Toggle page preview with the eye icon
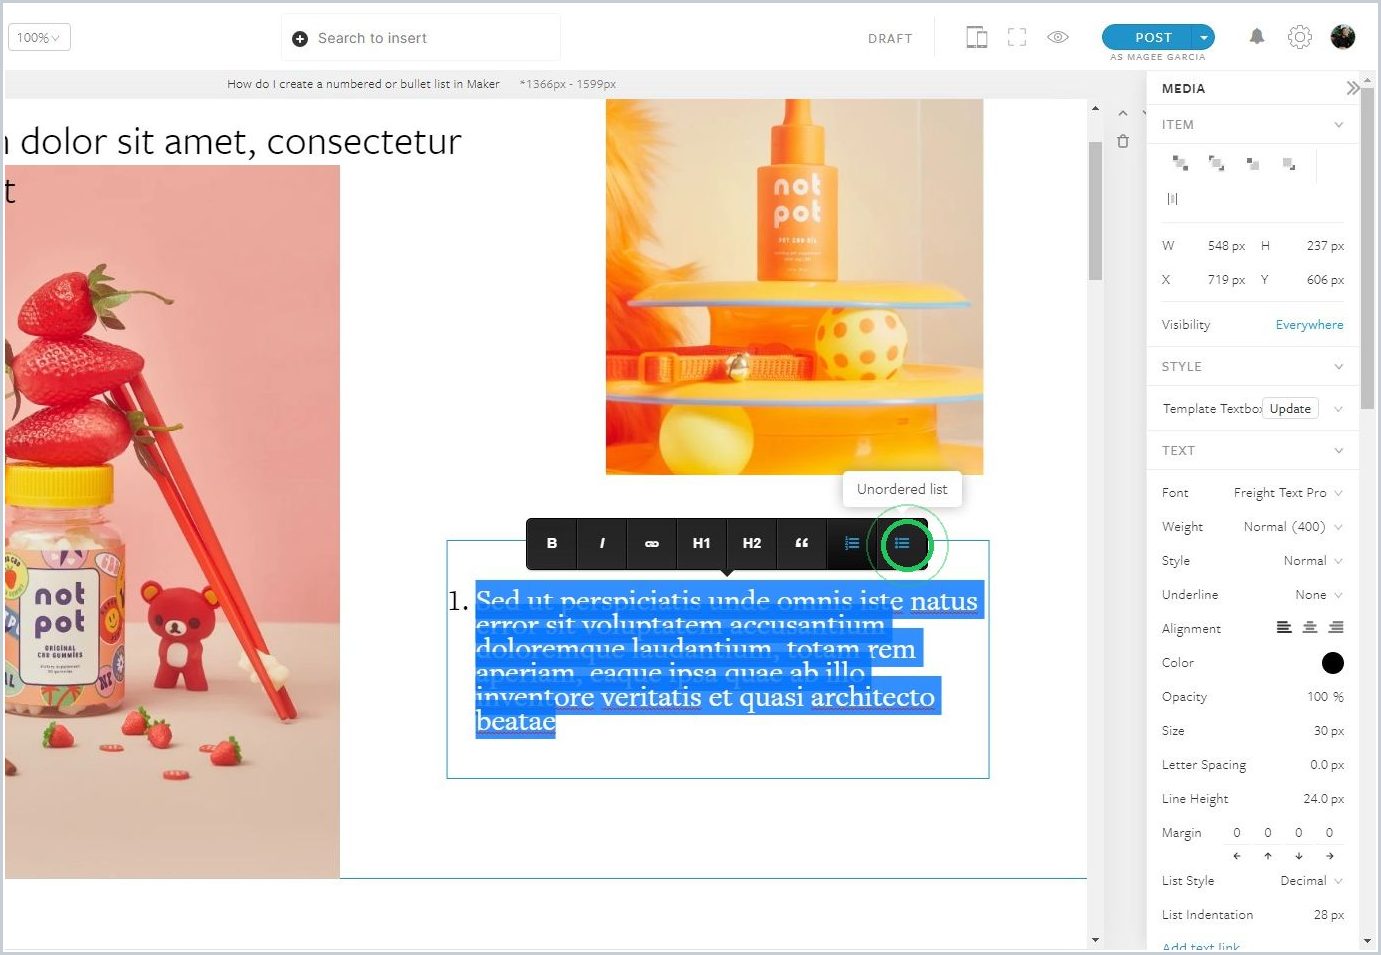The height and width of the screenshot is (955, 1381). (x=1058, y=38)
